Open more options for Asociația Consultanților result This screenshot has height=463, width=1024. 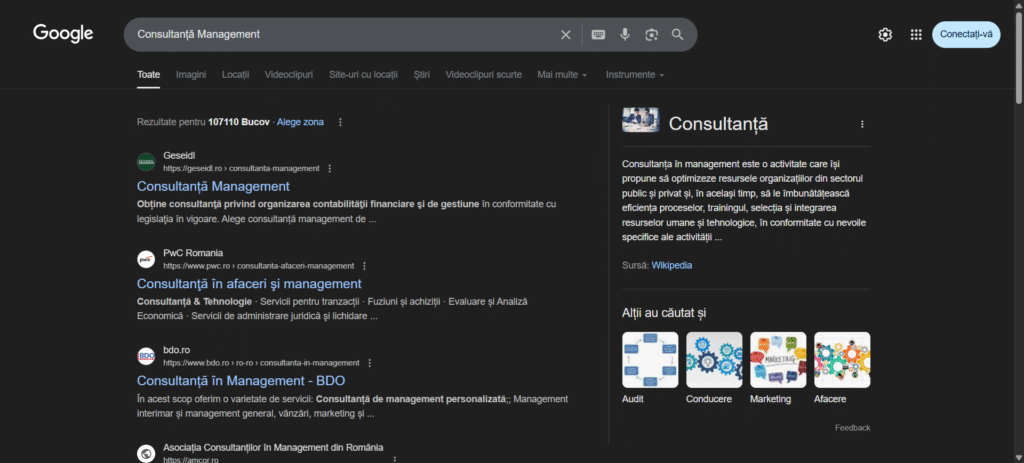pos(394,460)
